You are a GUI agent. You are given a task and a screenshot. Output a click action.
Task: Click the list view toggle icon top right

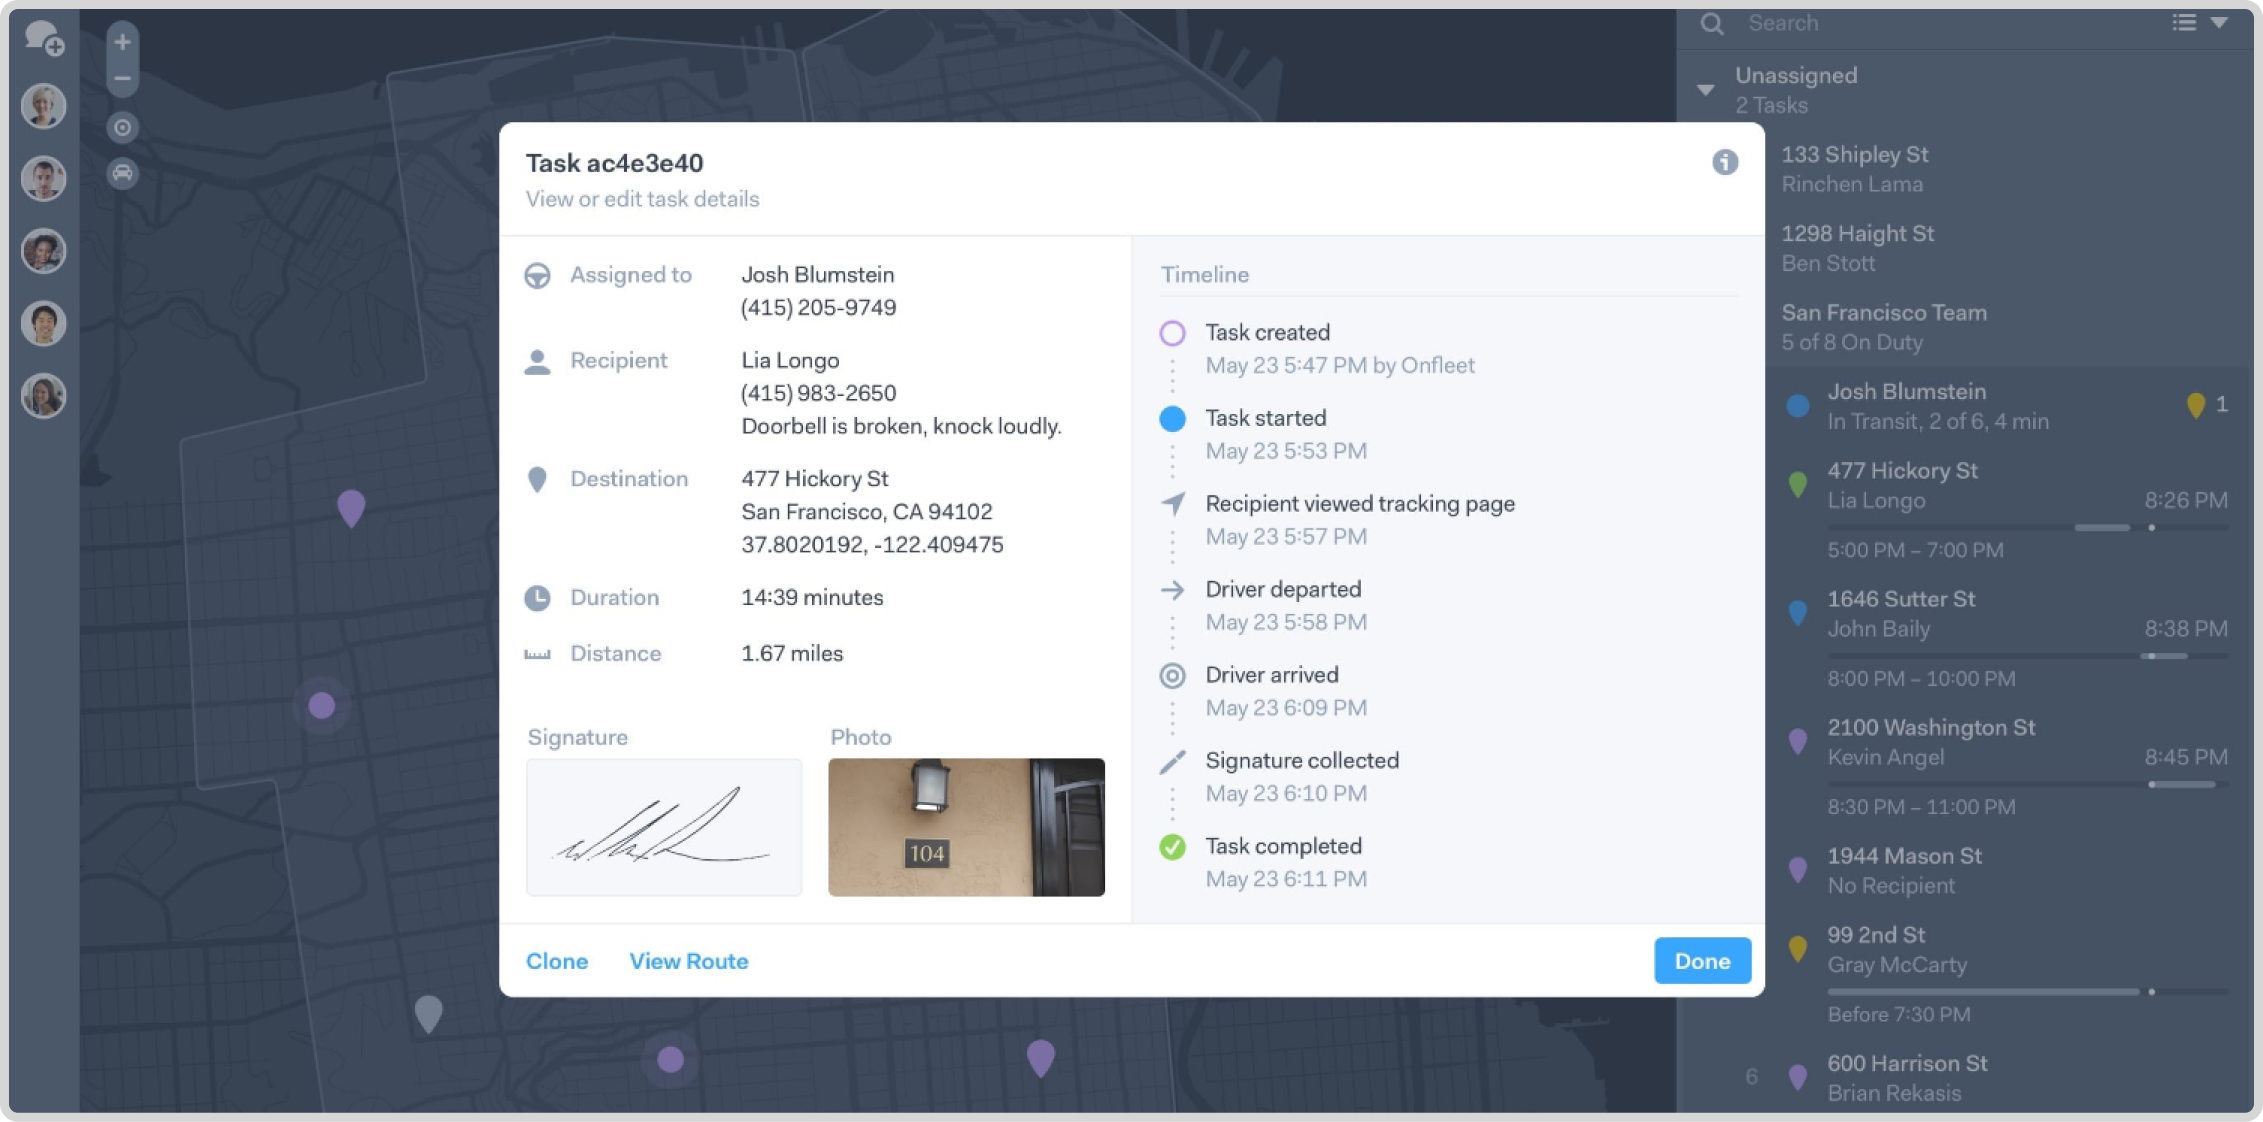tap(2188, 23)
